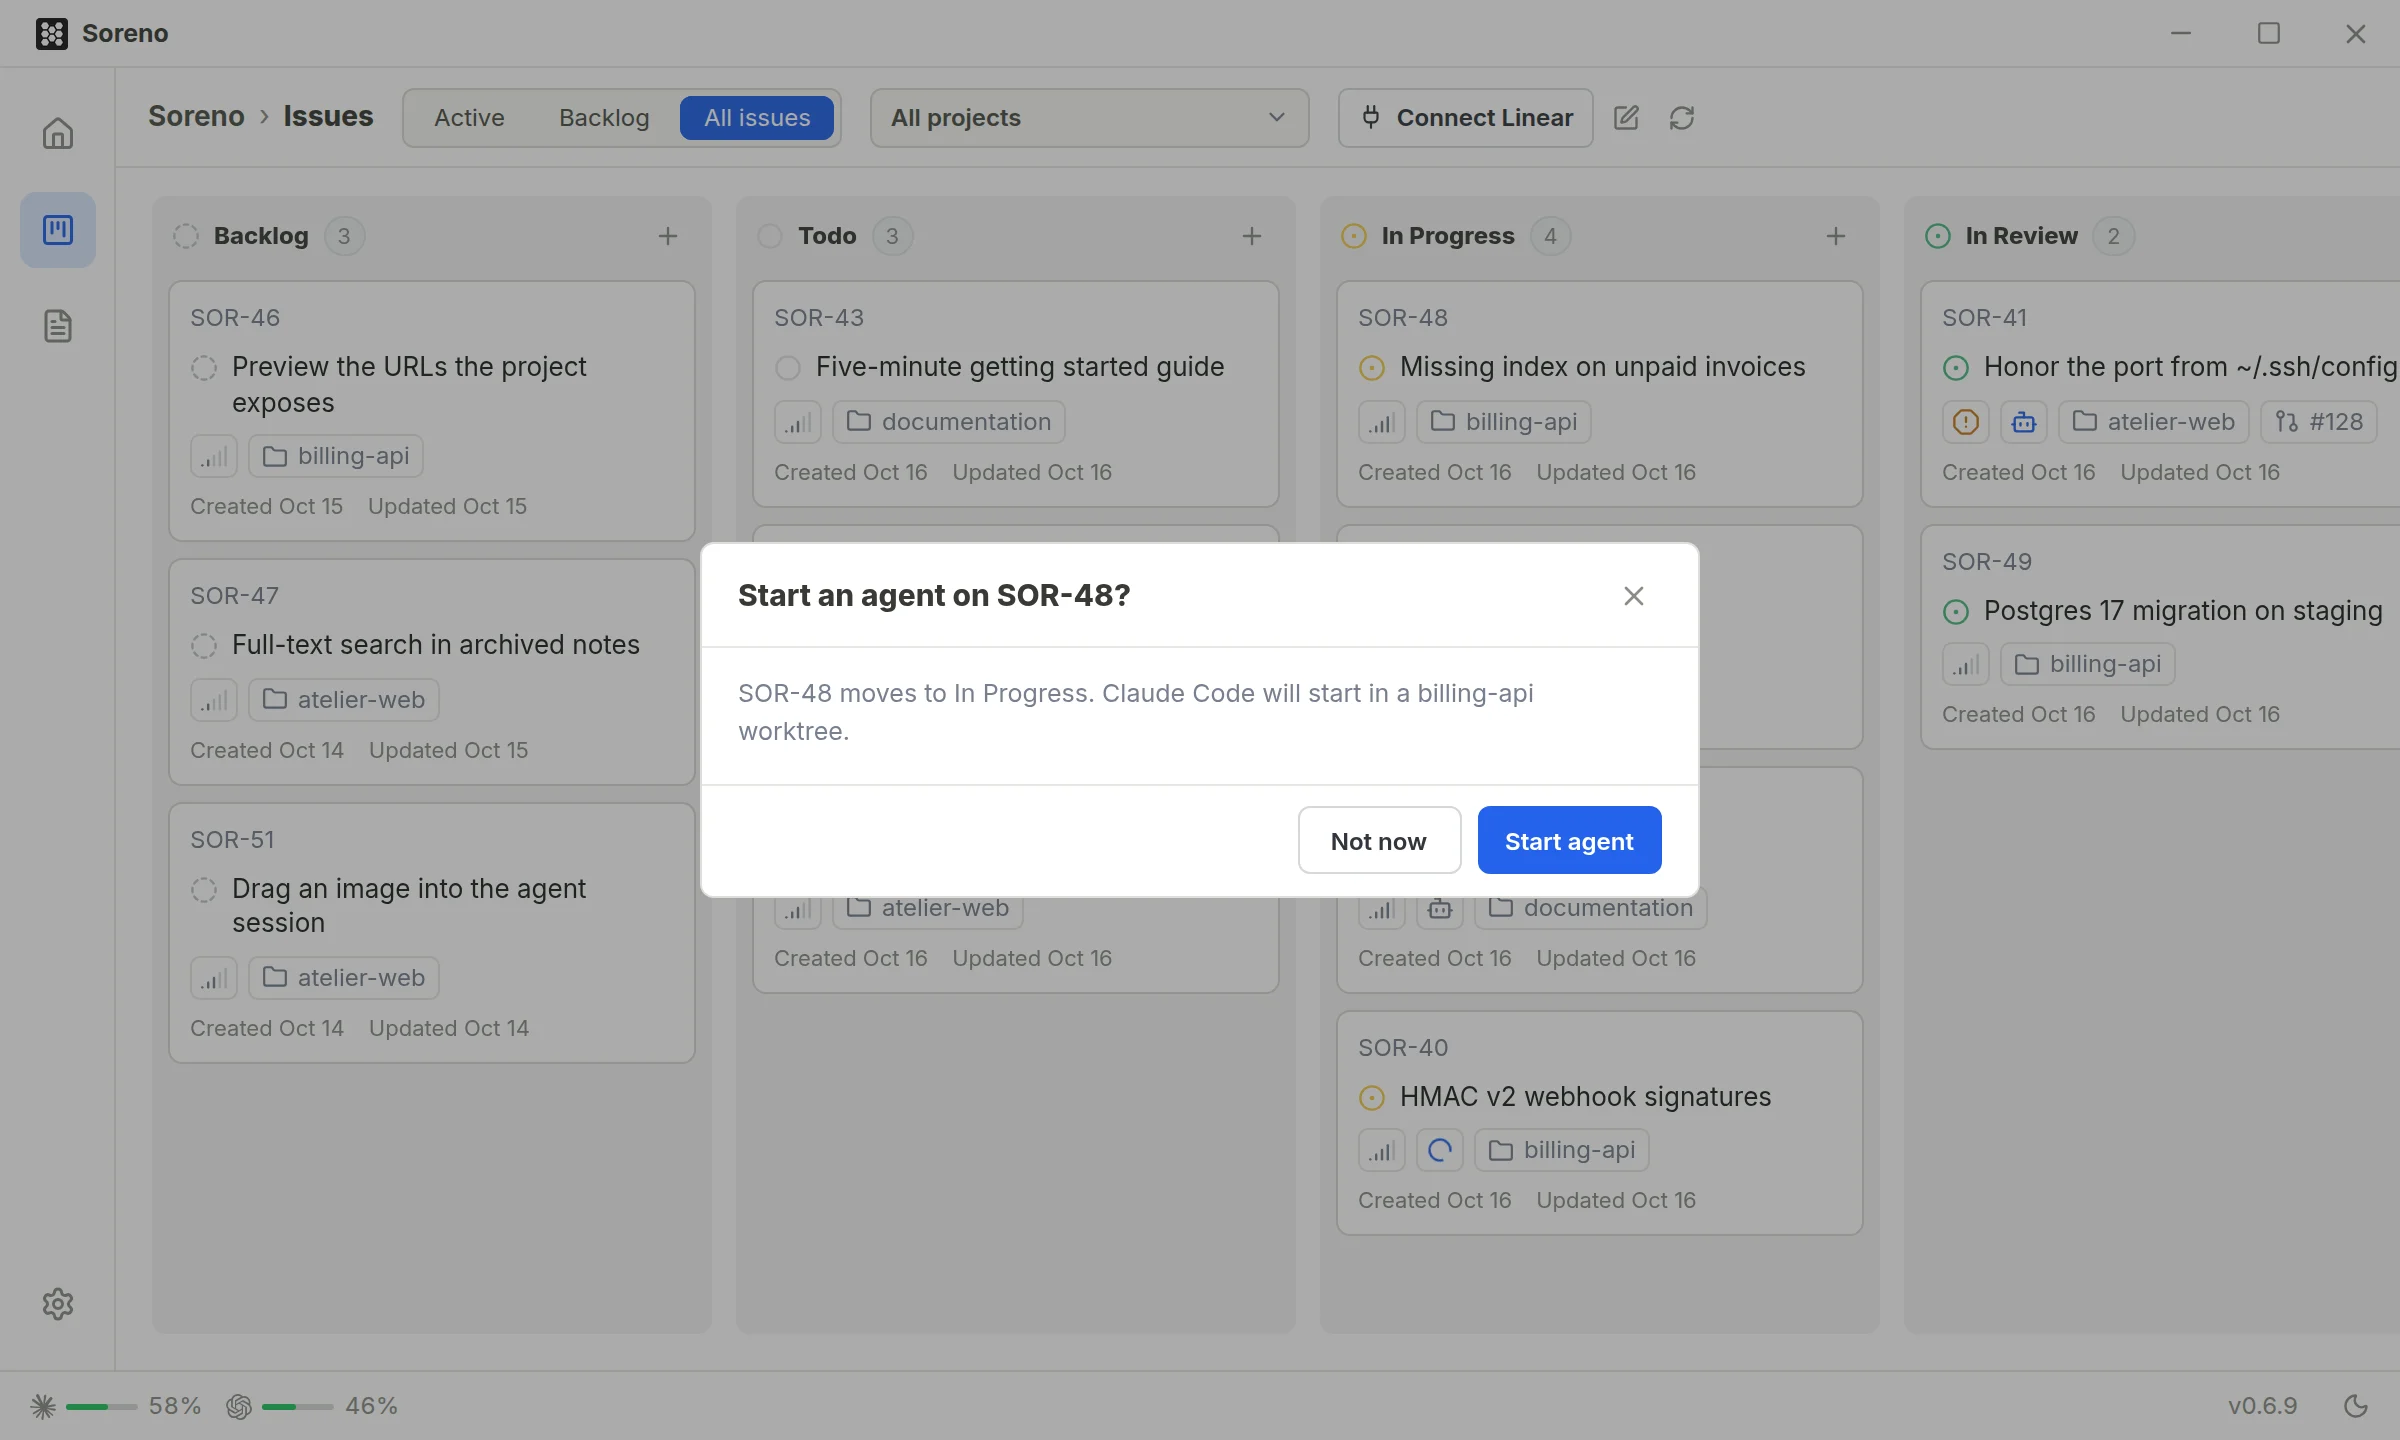Click status circle on SOR-47 card
This screenshot has height=1440, width=2400.
click(x=204, y=646)
